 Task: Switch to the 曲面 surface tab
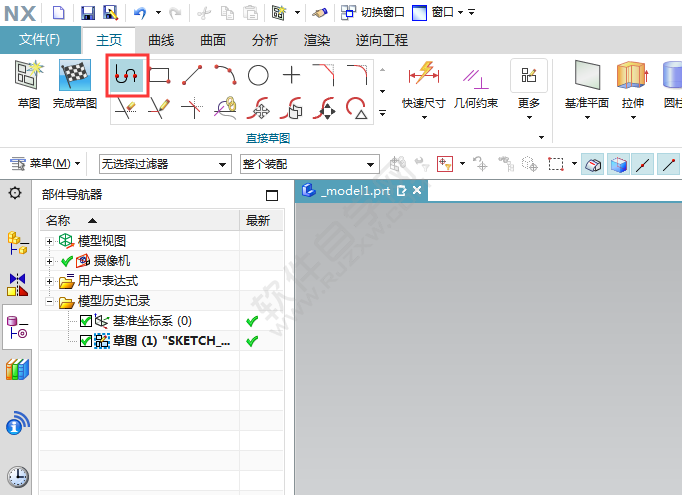[x=213, y=40]
